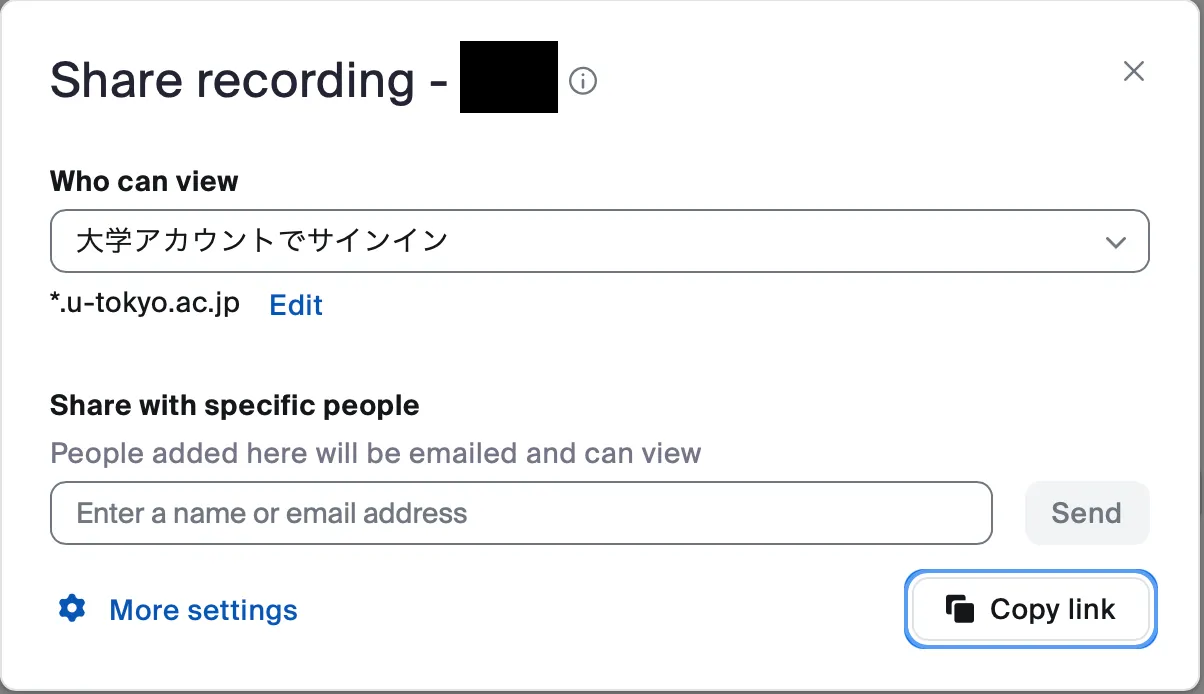The image size is (1204, 694).
Task: Click the gear icon for More settings
Action: pyautogui.click(x=72, y=608)
